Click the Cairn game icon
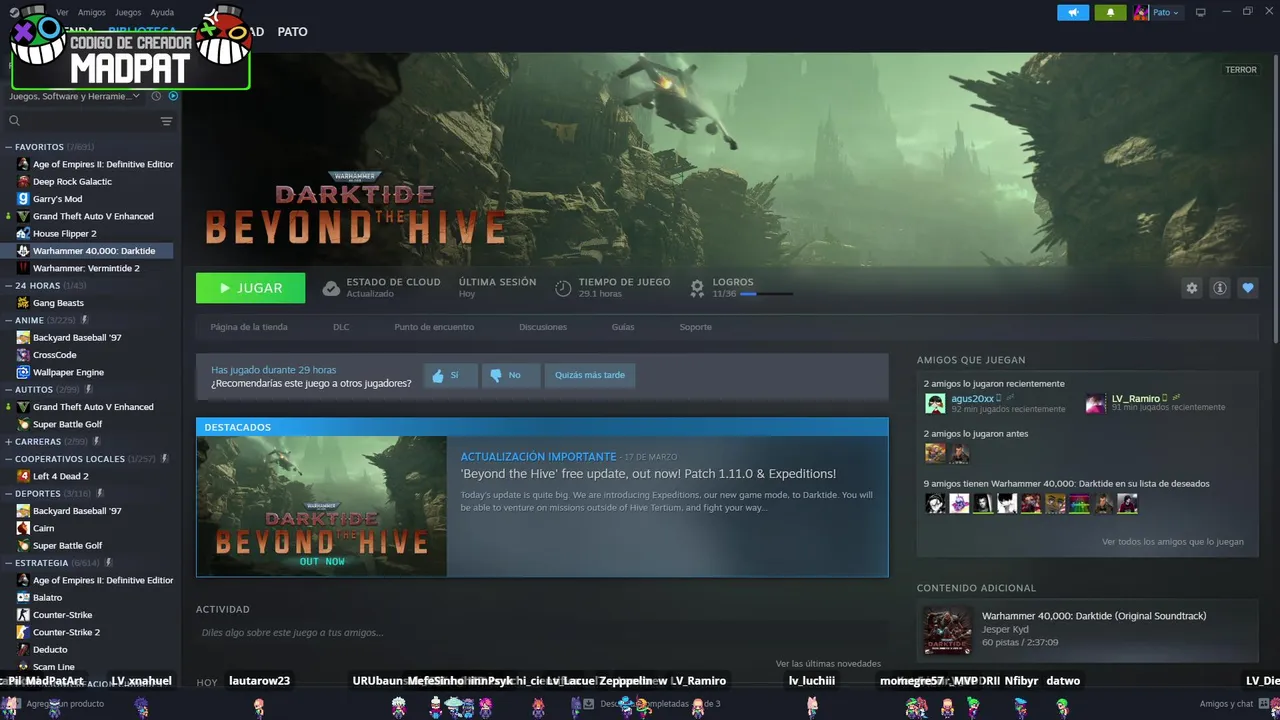The width and height of the screenshot is (1280, 720). pyautogui.click(x=23, y=528)
